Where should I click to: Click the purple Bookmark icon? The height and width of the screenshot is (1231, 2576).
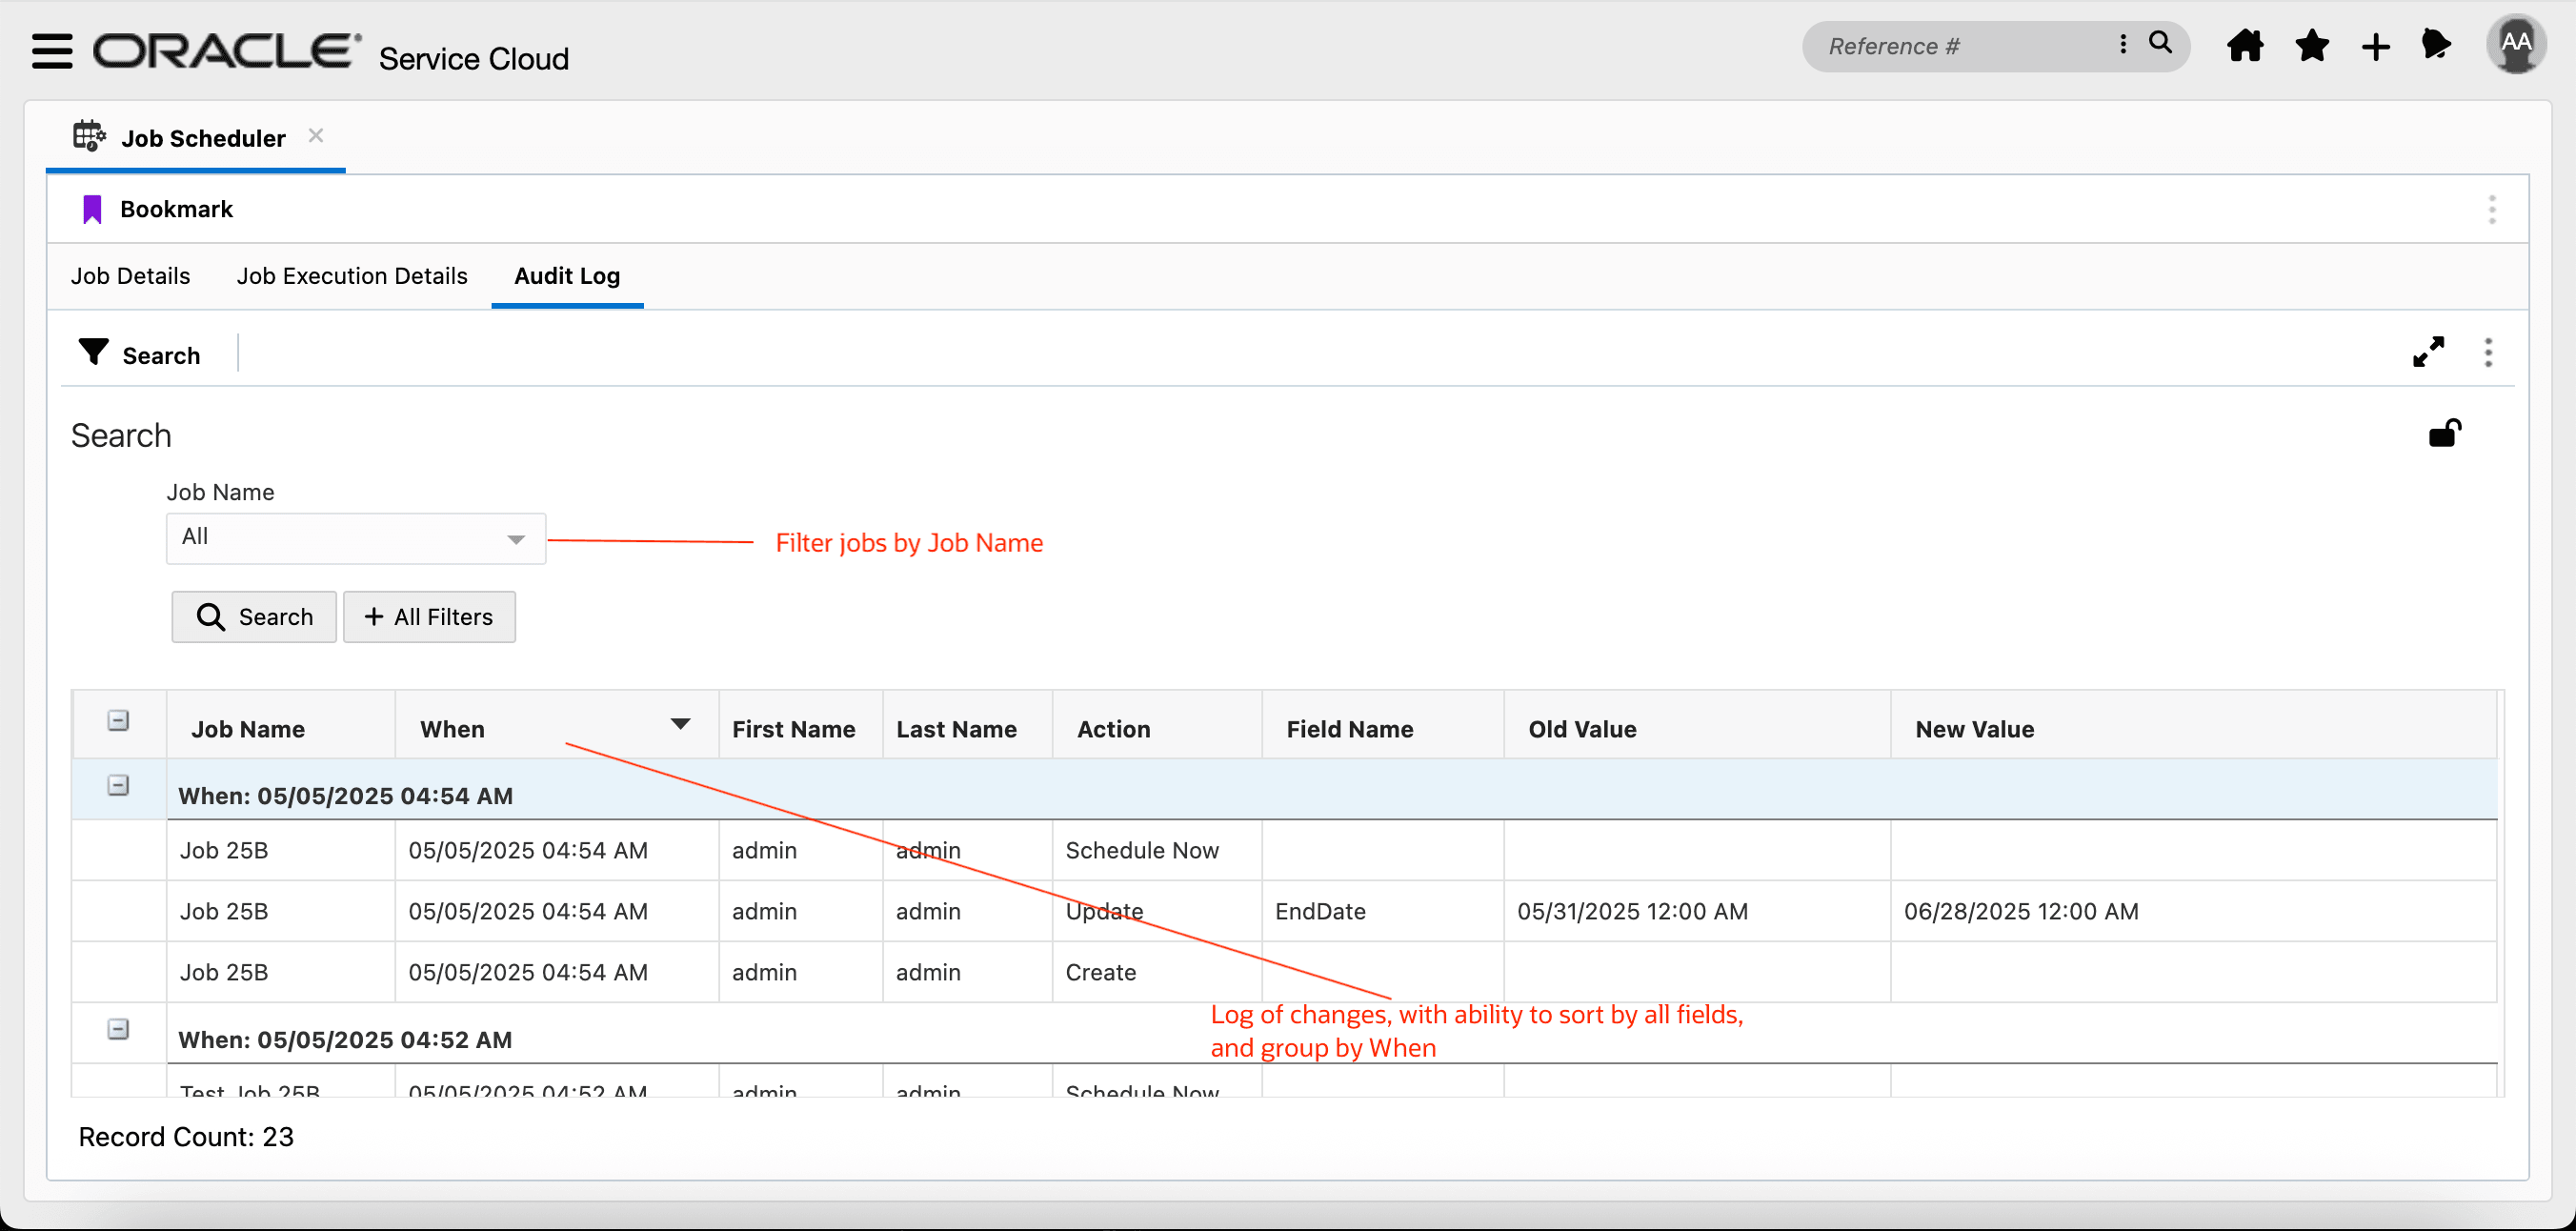pos(92,209)
